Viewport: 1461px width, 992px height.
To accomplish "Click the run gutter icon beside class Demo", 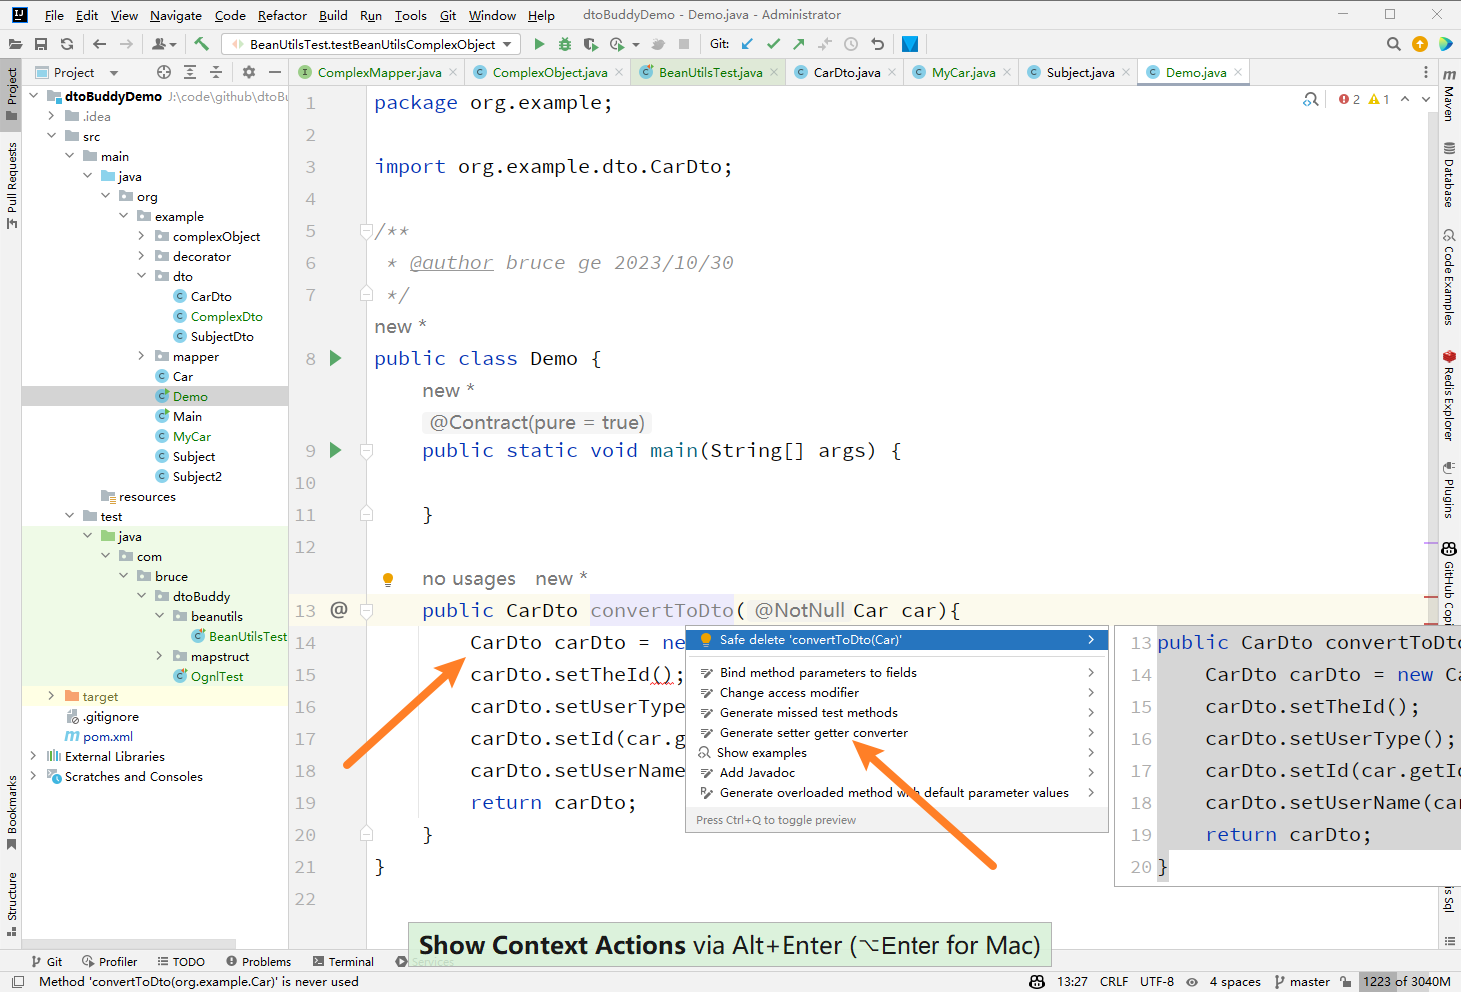I will pos(336,358).
